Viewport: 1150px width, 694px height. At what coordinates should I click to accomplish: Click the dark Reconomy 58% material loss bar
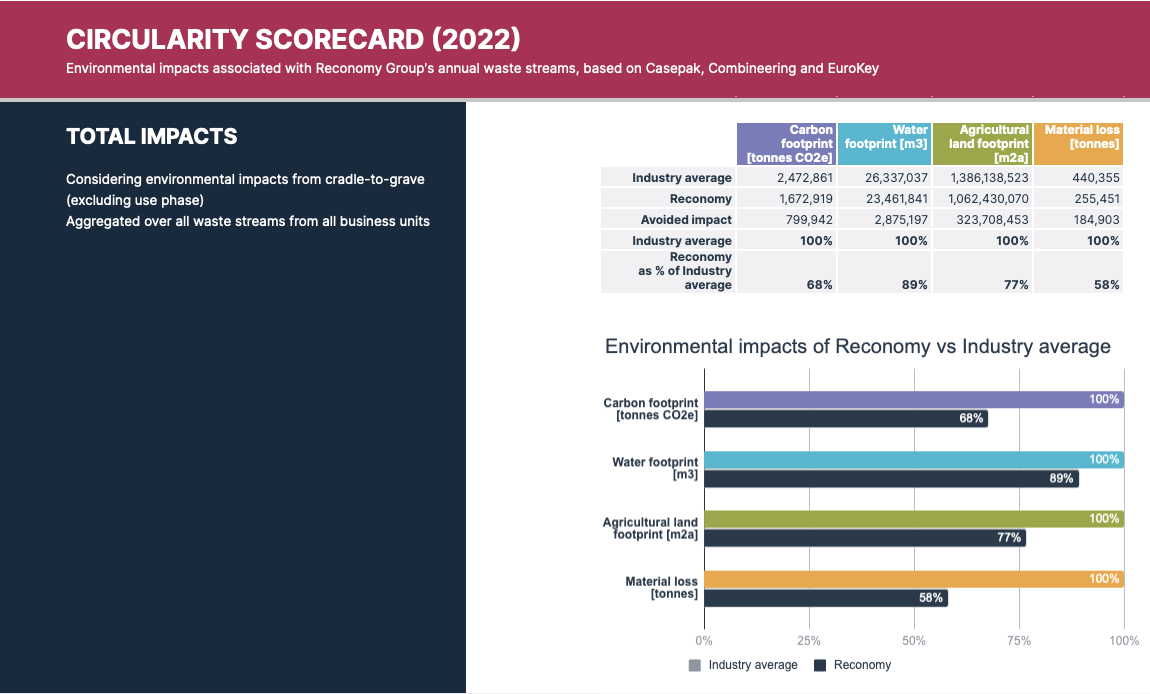826,598
